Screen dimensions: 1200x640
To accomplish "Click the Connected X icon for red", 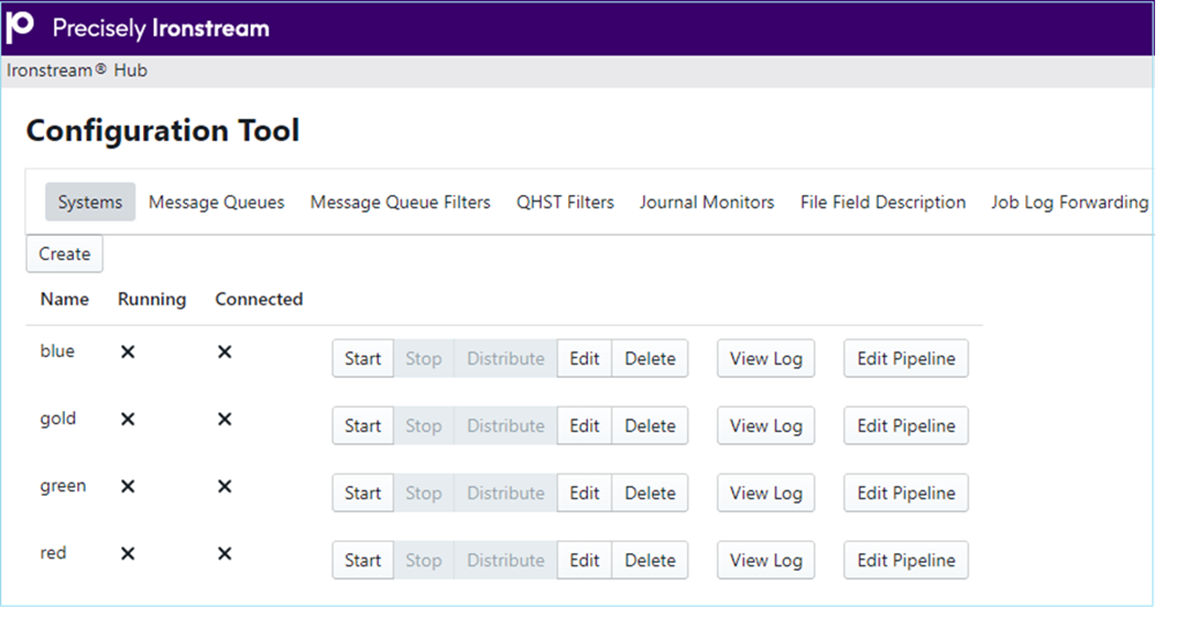I will pos(225,553).
